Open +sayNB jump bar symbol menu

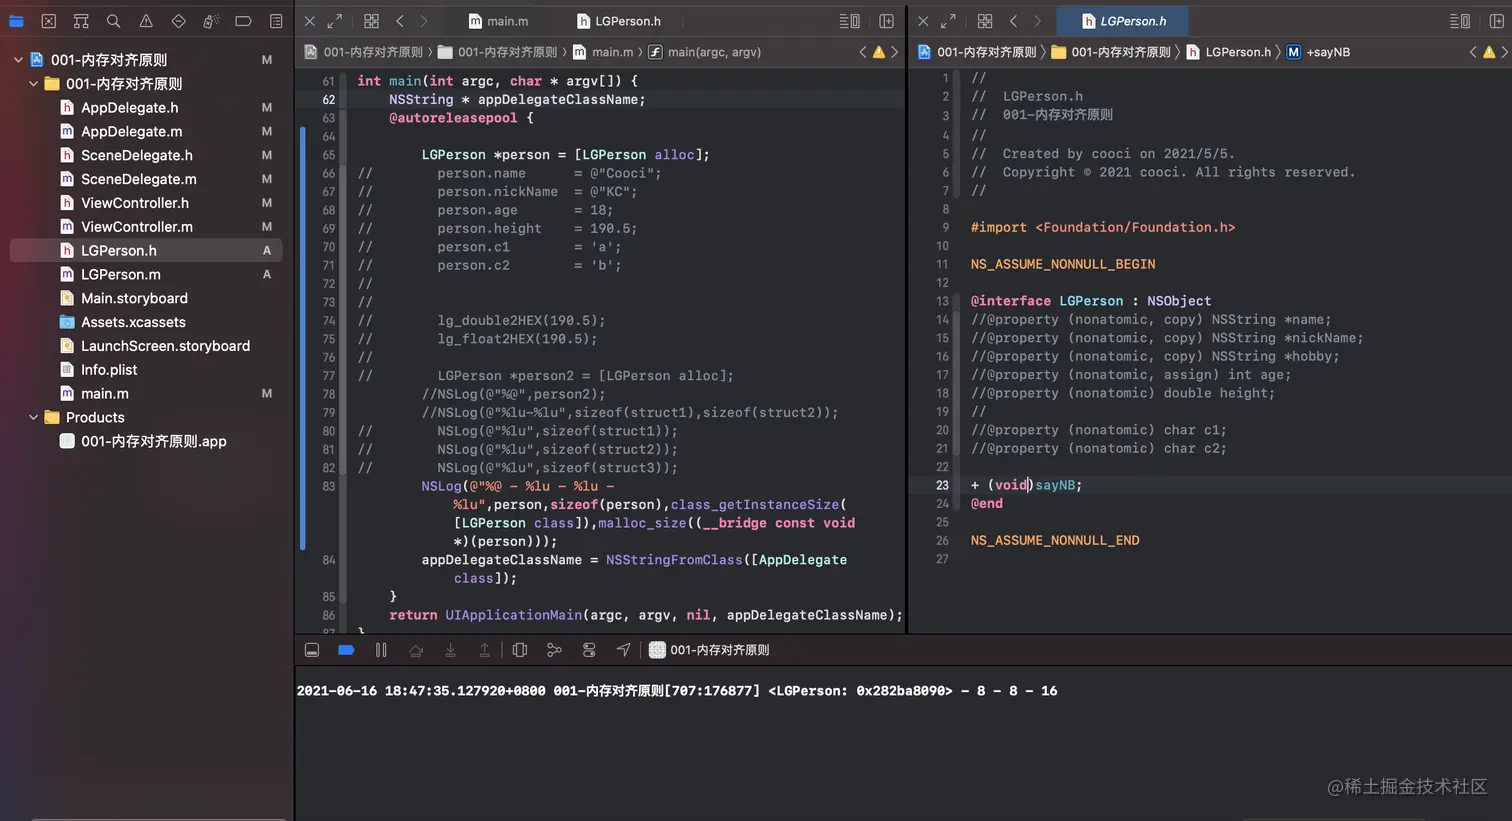(1318, 52)
